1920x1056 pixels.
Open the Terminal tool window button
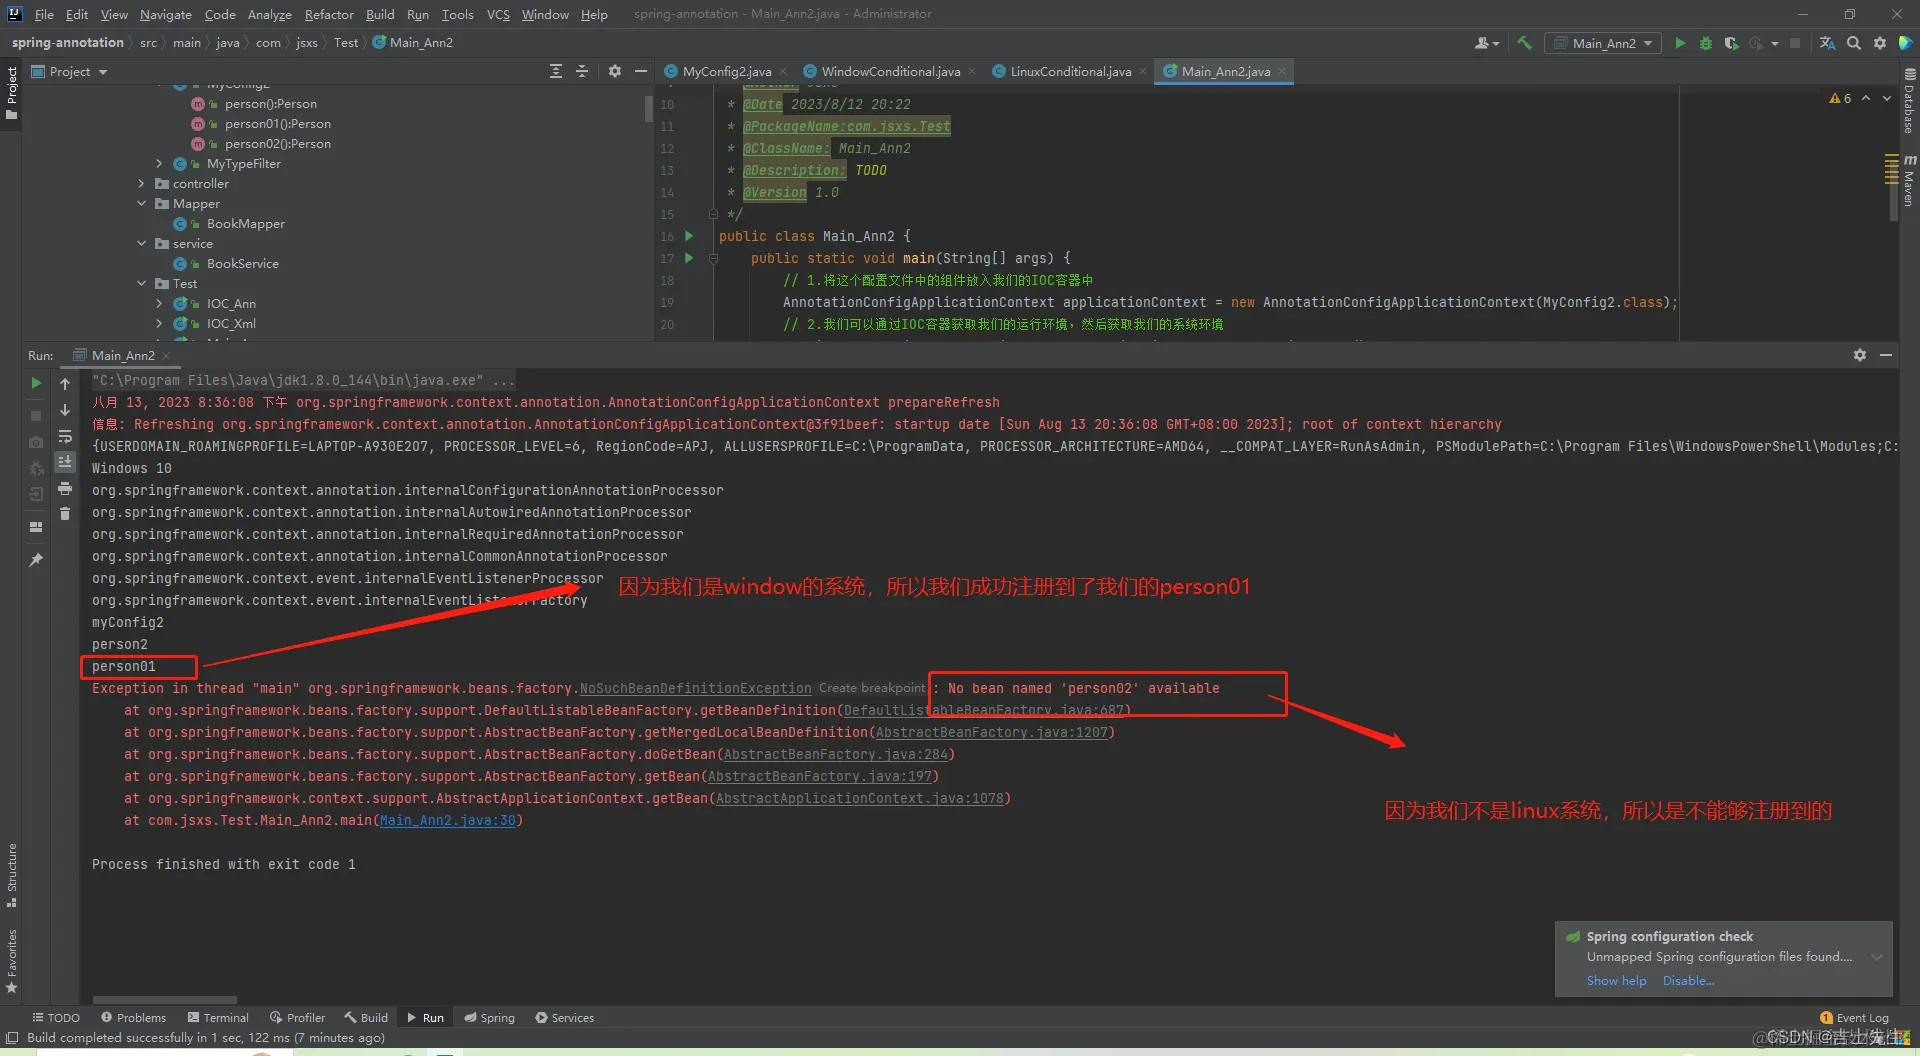point(218,1018)
